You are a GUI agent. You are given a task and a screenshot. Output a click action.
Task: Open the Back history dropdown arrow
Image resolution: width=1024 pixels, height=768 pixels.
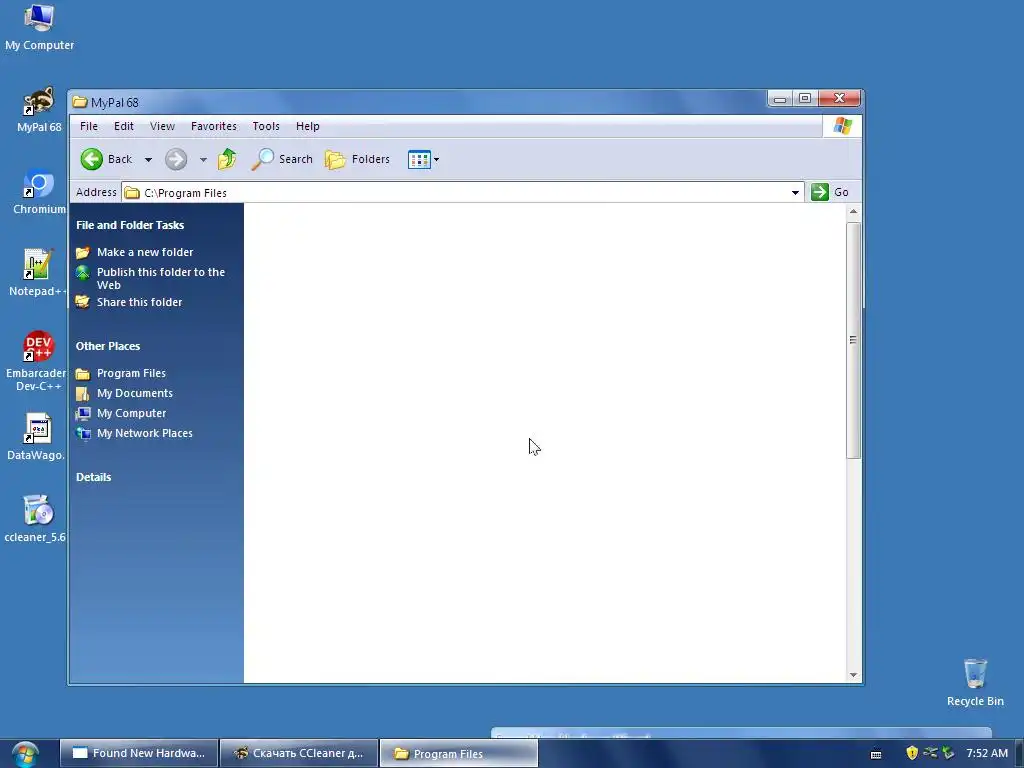point(148,159)
